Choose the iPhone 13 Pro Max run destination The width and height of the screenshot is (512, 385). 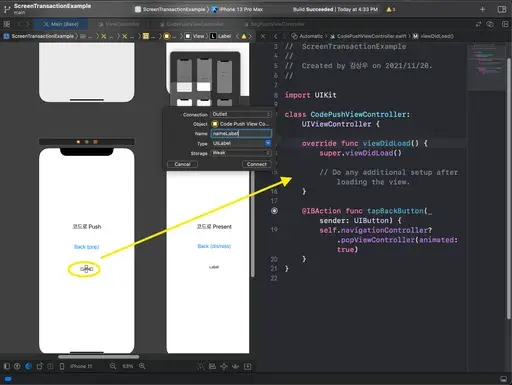point(237,9)
